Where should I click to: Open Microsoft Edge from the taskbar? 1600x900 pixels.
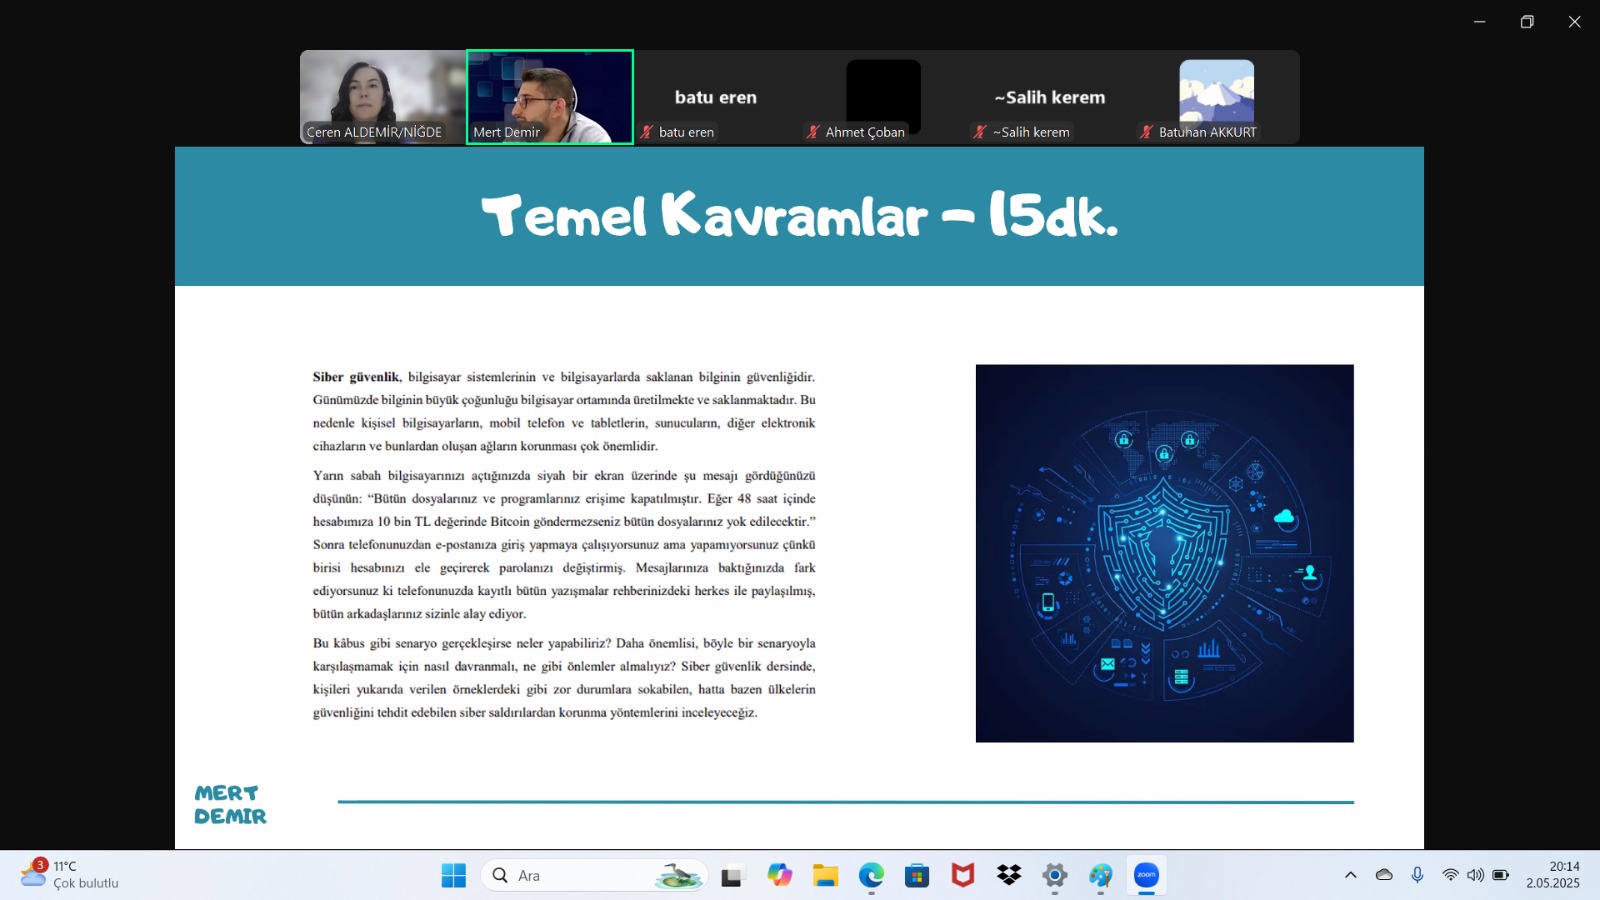[871, 876]
